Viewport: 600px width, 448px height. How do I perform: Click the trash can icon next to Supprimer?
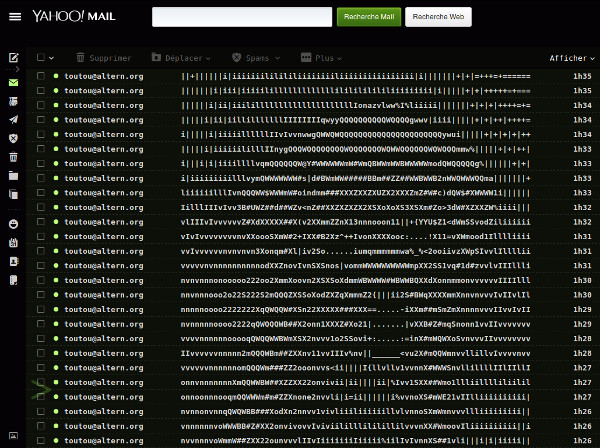pos(80,57)
